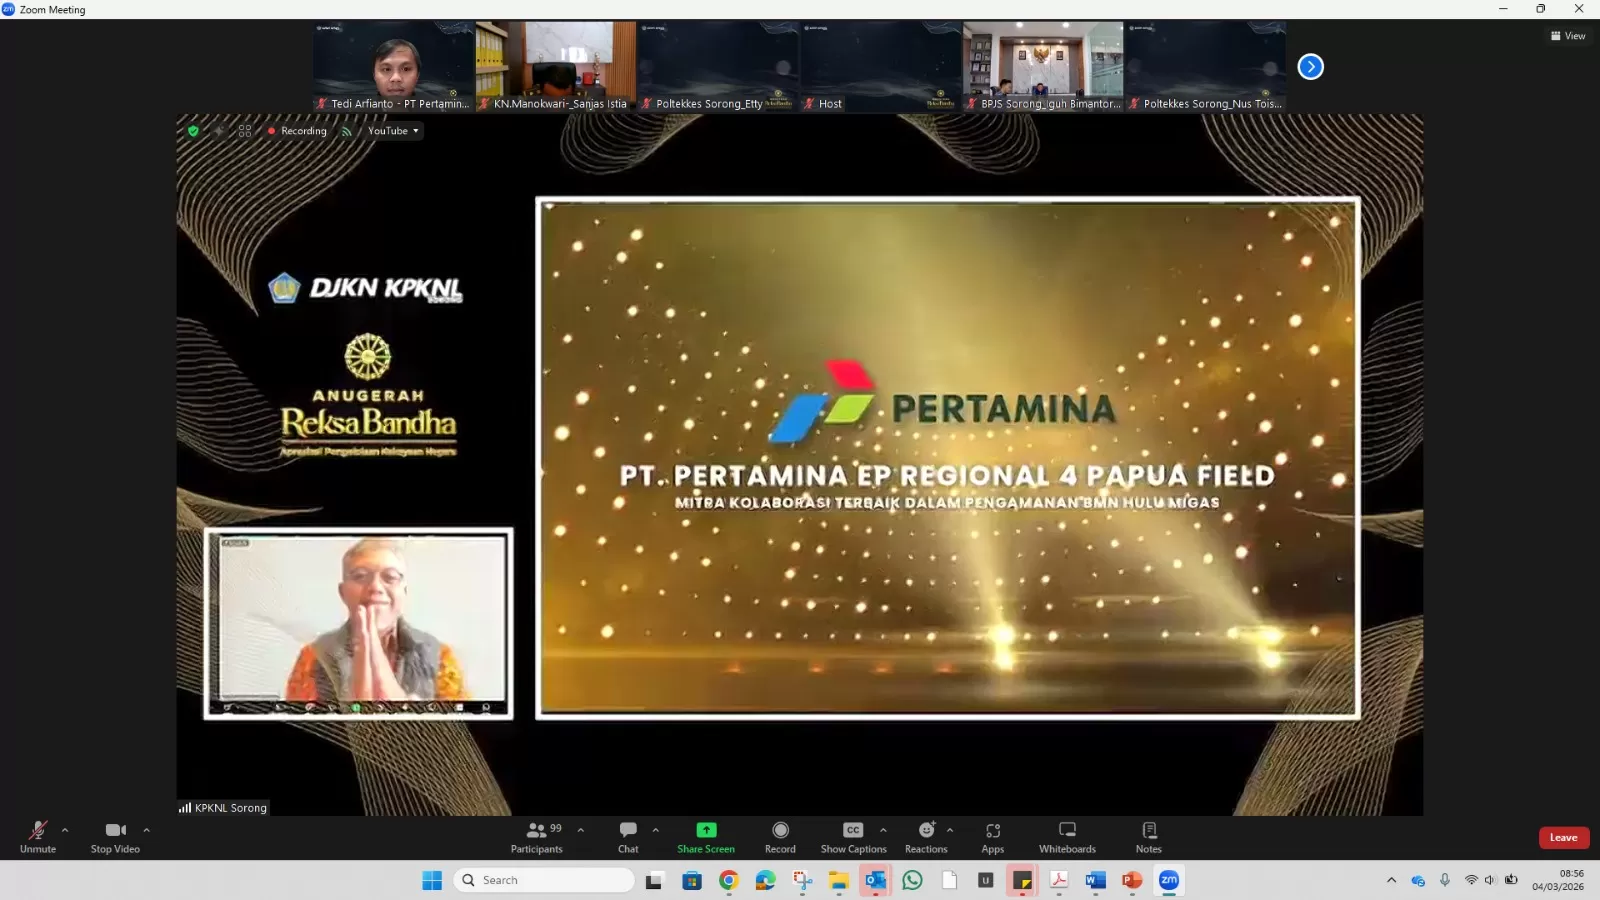Open the Windows Start menu

click(x=432, y=880)
